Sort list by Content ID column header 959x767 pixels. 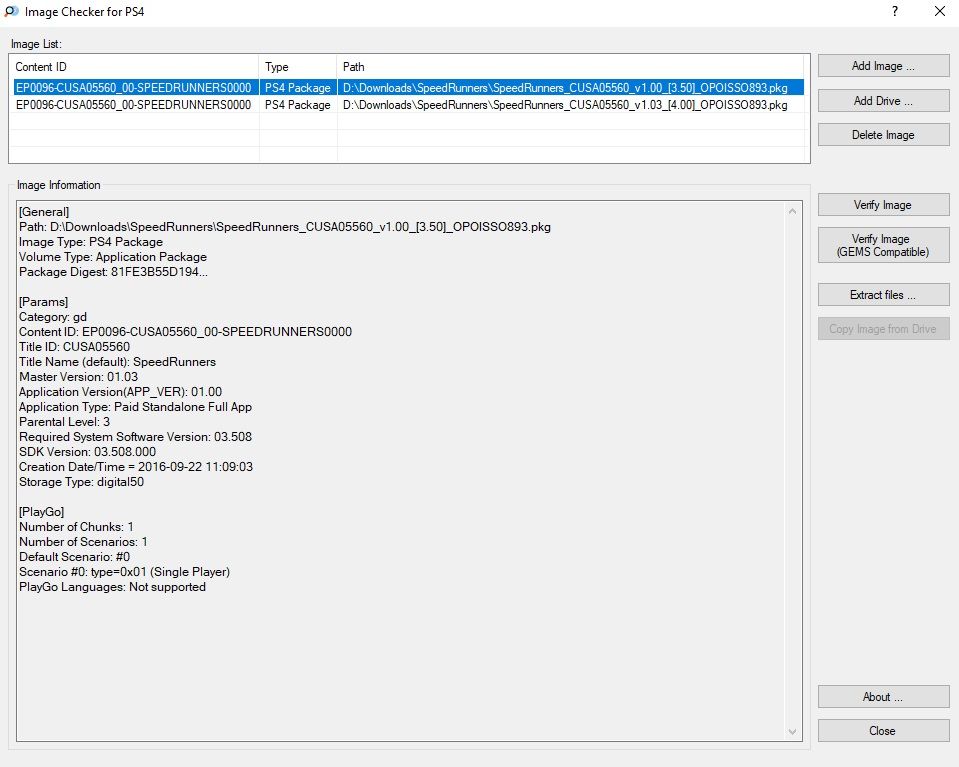pos(134,67)
